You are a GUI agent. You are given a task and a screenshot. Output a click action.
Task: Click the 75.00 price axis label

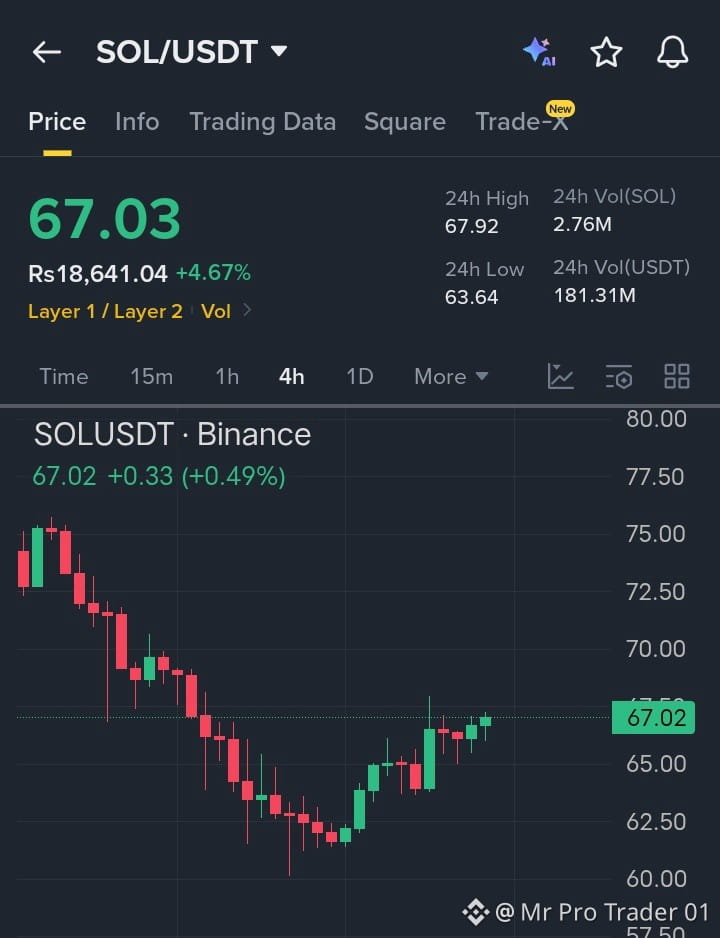656,534
